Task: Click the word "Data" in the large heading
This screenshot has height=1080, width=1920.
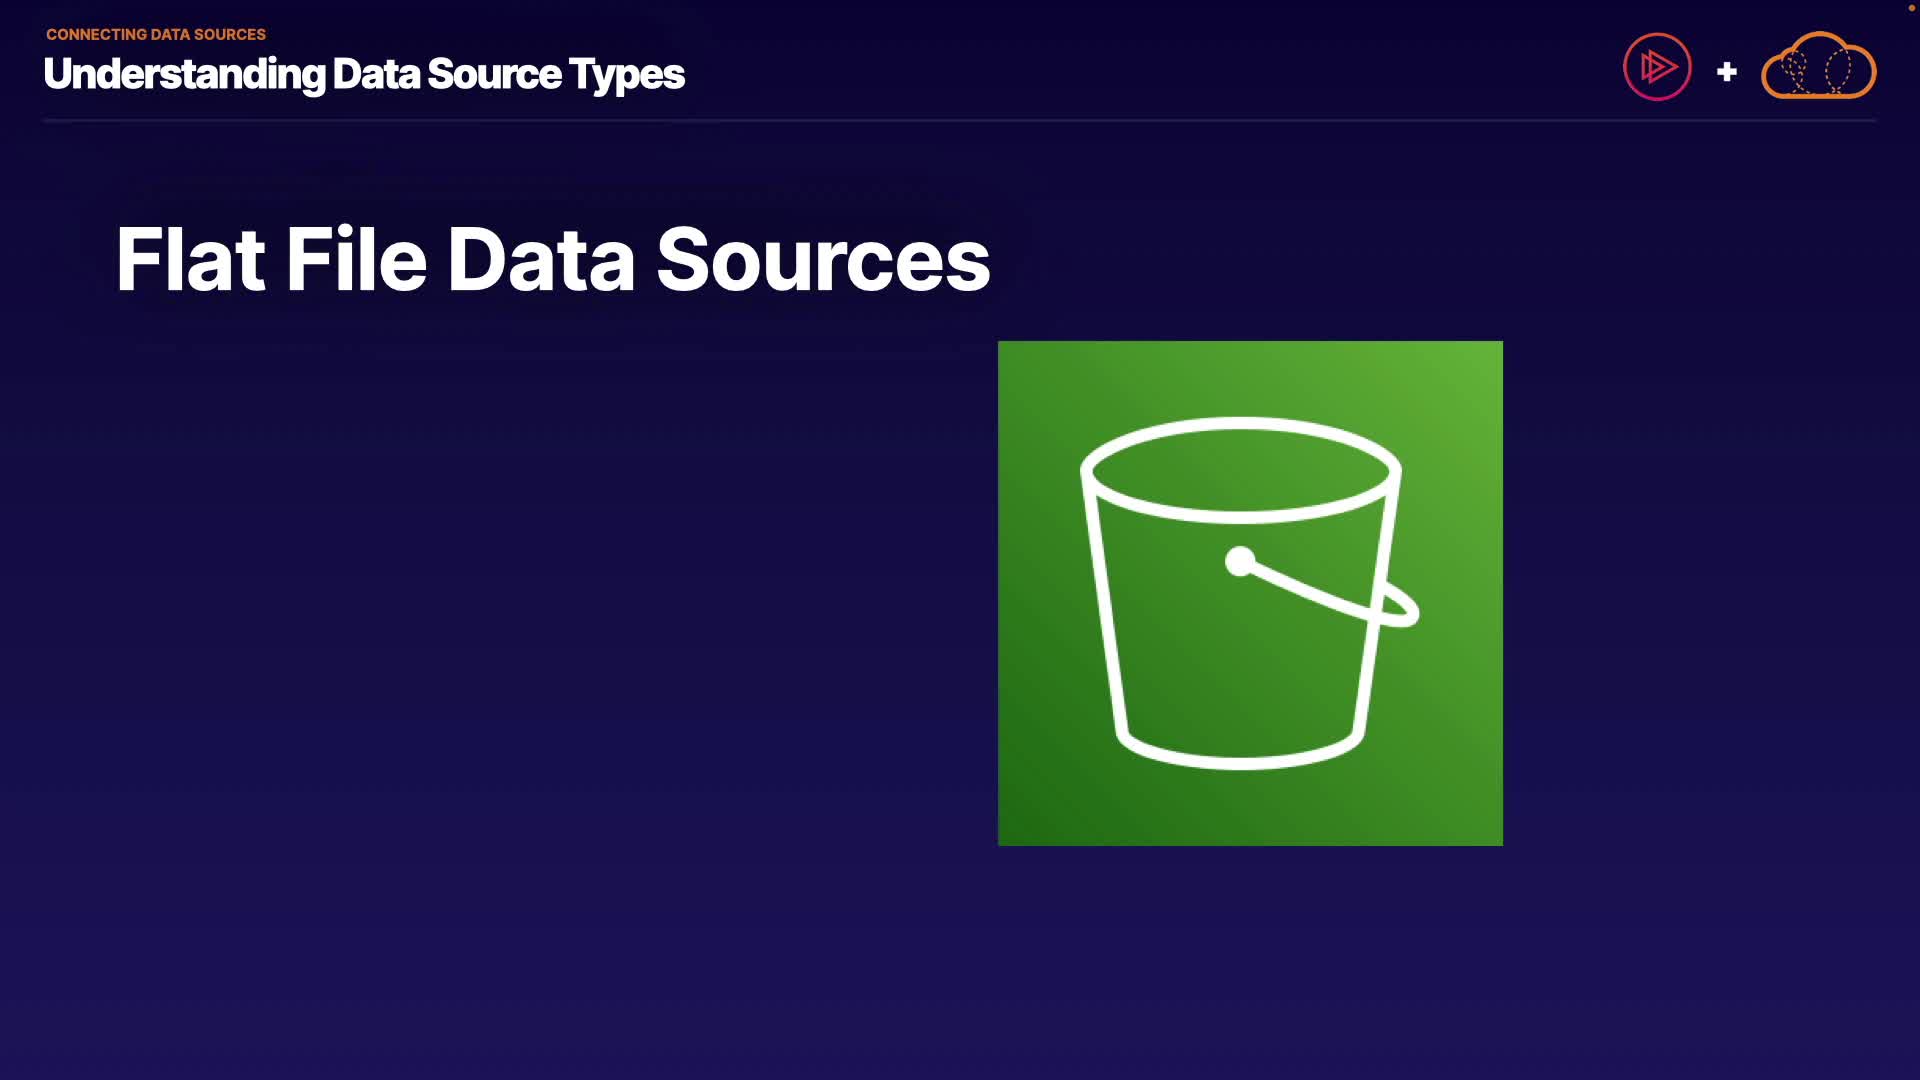Action: [540, 260]
